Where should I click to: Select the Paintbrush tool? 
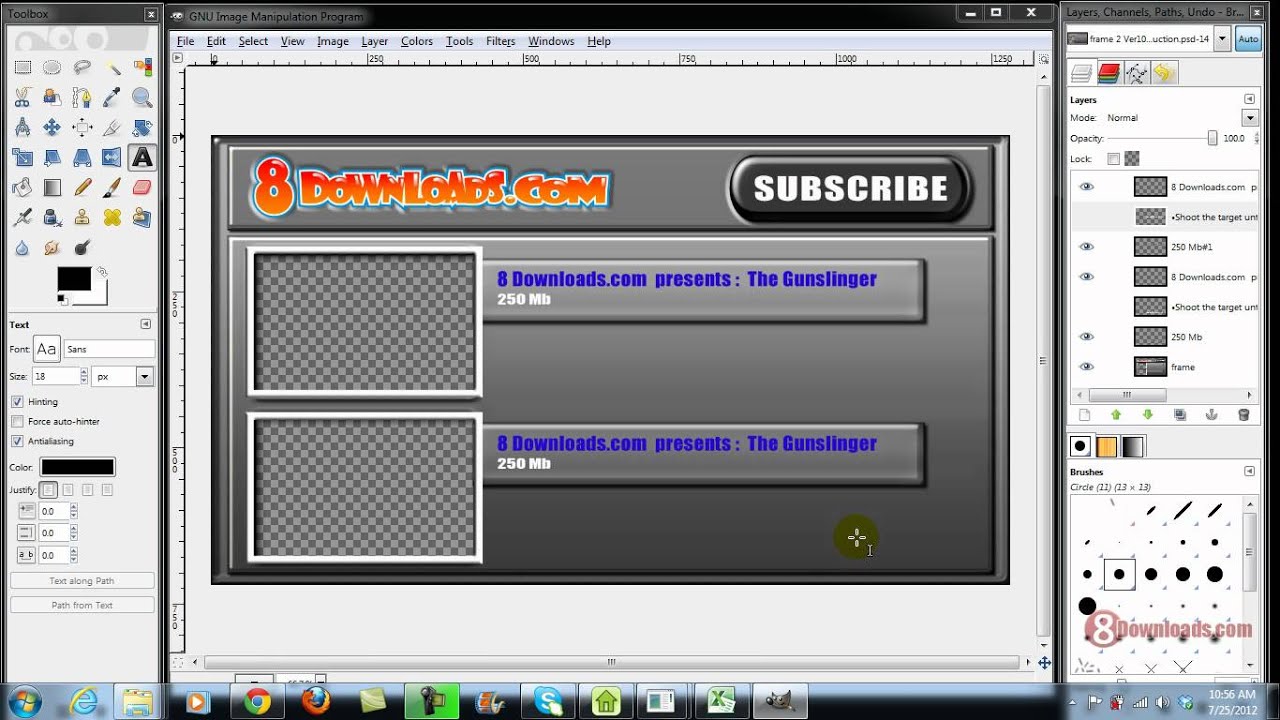click(112, 188)
